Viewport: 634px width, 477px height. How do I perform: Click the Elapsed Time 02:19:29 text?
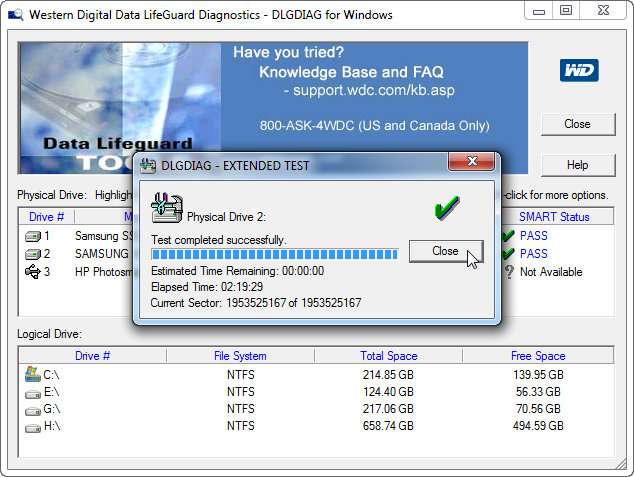207,287
